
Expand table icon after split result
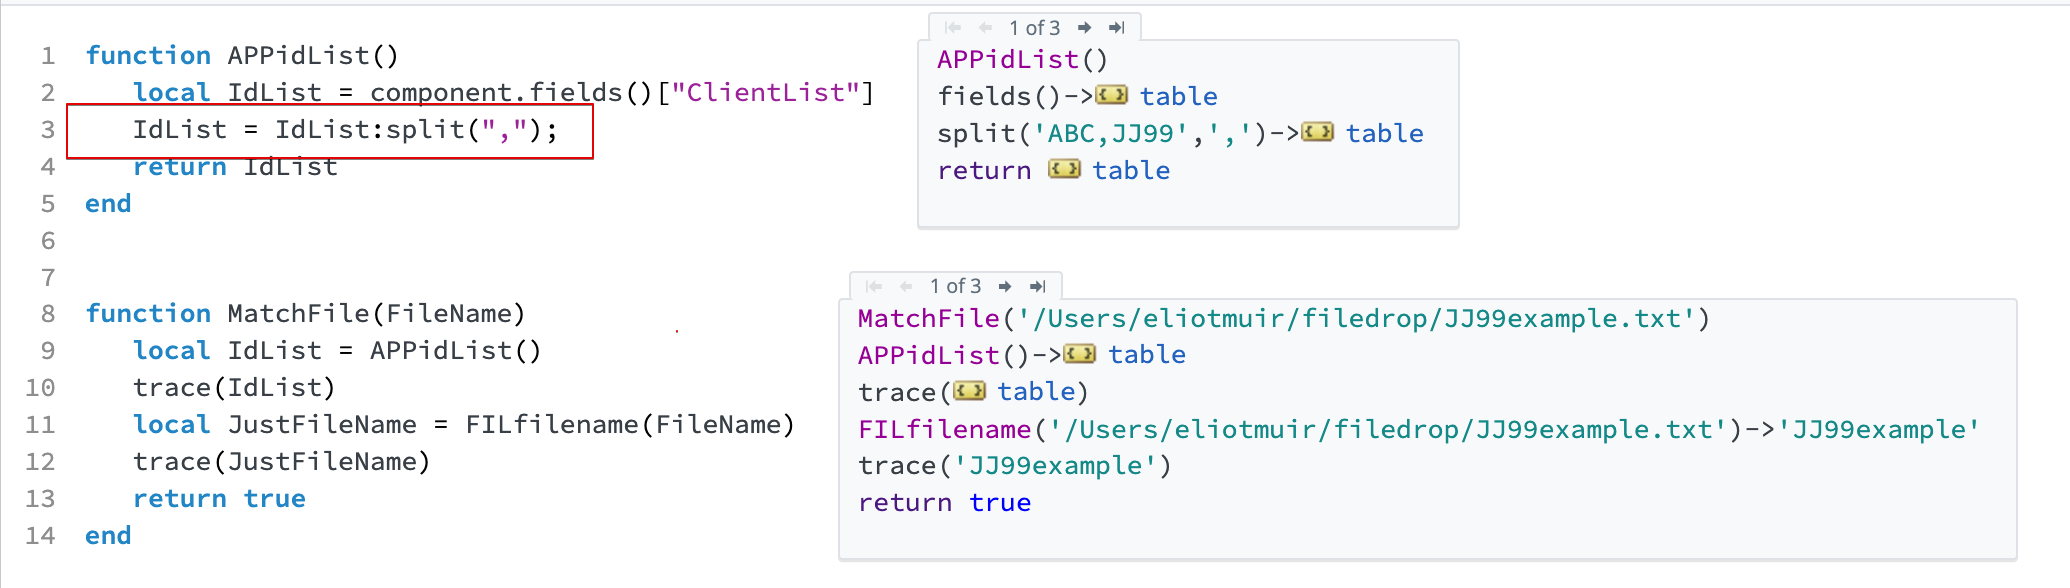[1317, 133]
